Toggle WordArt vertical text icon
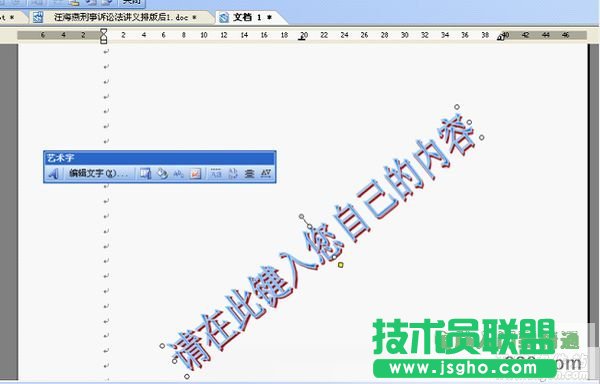Image resolution: width=600 pixels, height=384 pixels. pyautogui.click(x=233, y=174)
